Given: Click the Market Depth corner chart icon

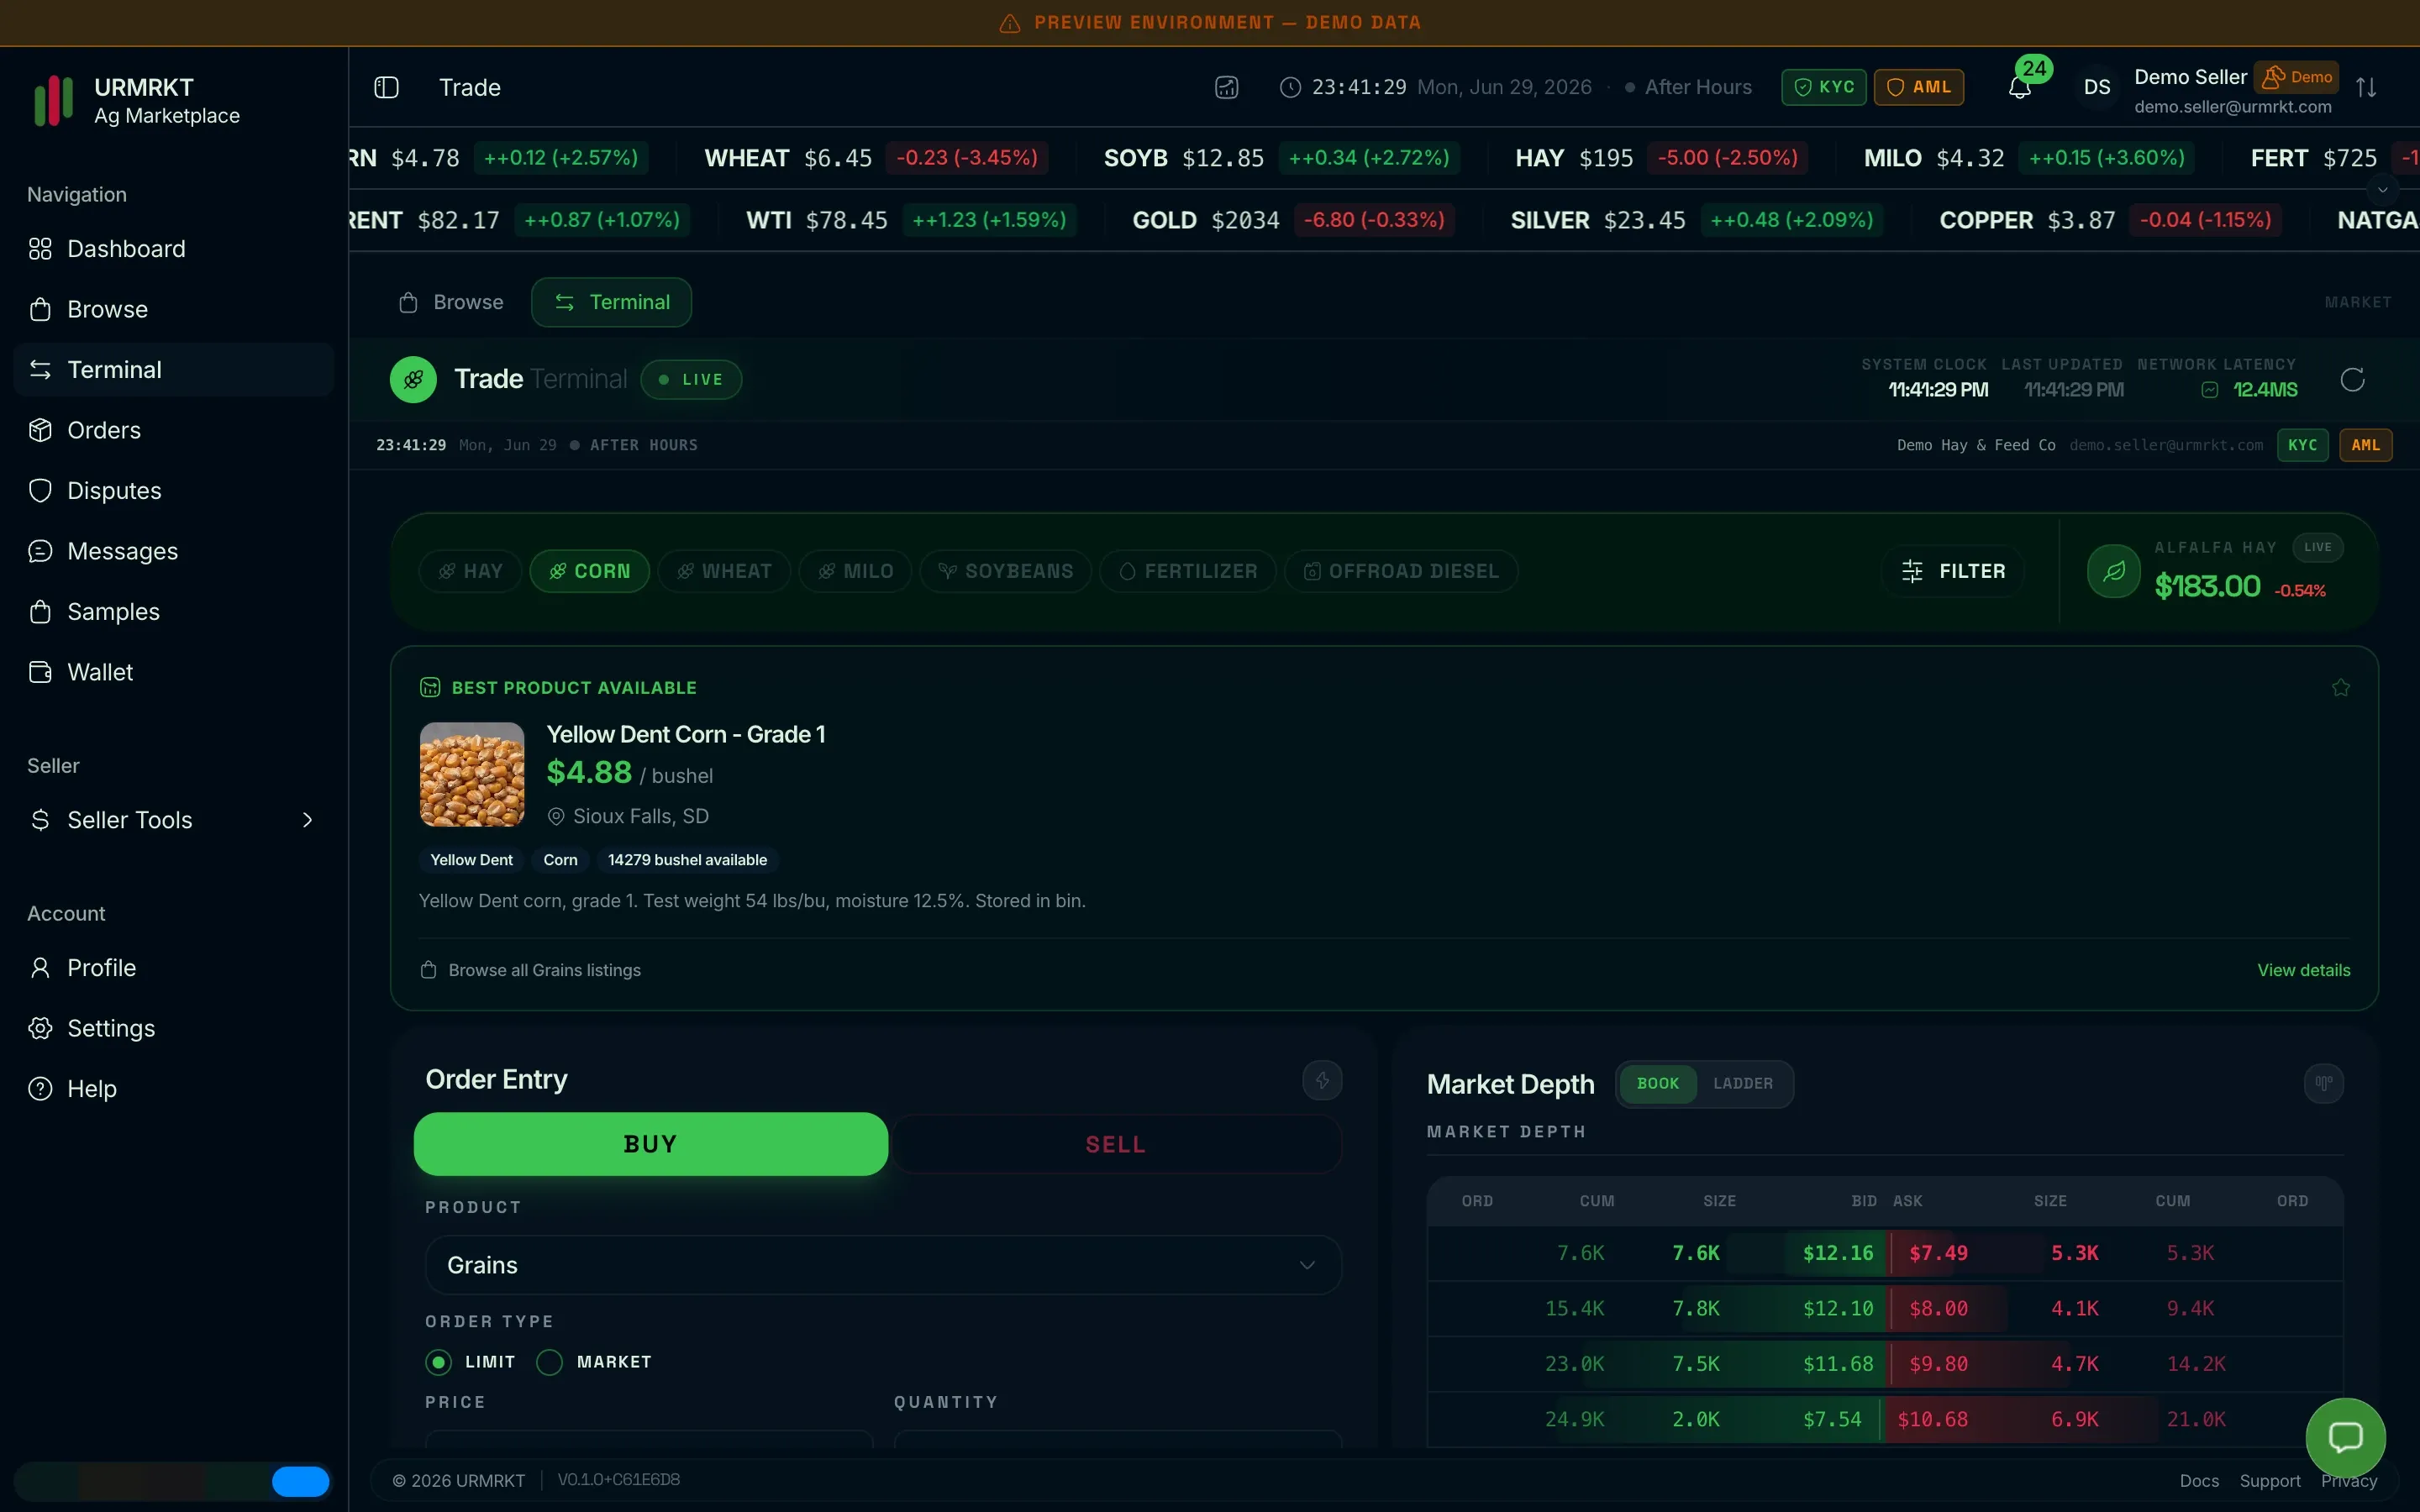Looking at the screenshot, I should click(x=2323, y=1083).
